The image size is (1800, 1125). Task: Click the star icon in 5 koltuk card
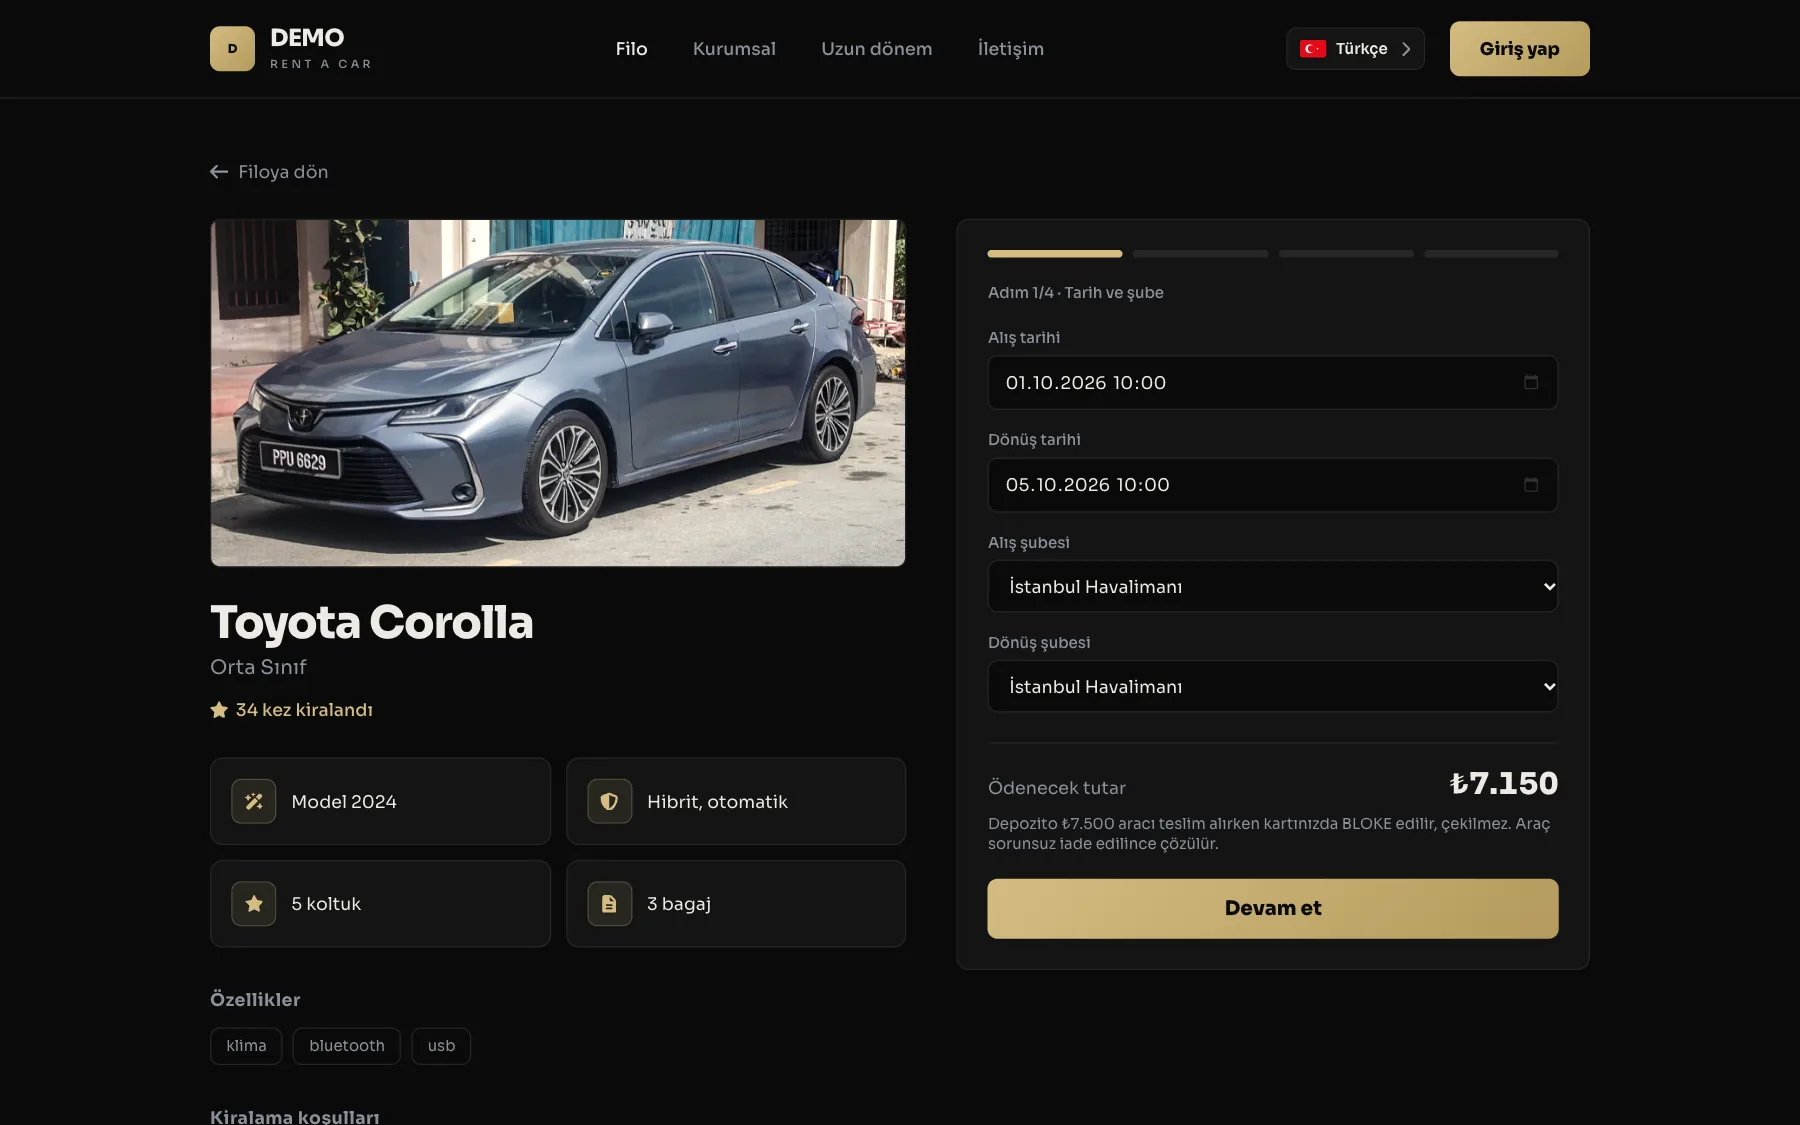tap(254, 904)
